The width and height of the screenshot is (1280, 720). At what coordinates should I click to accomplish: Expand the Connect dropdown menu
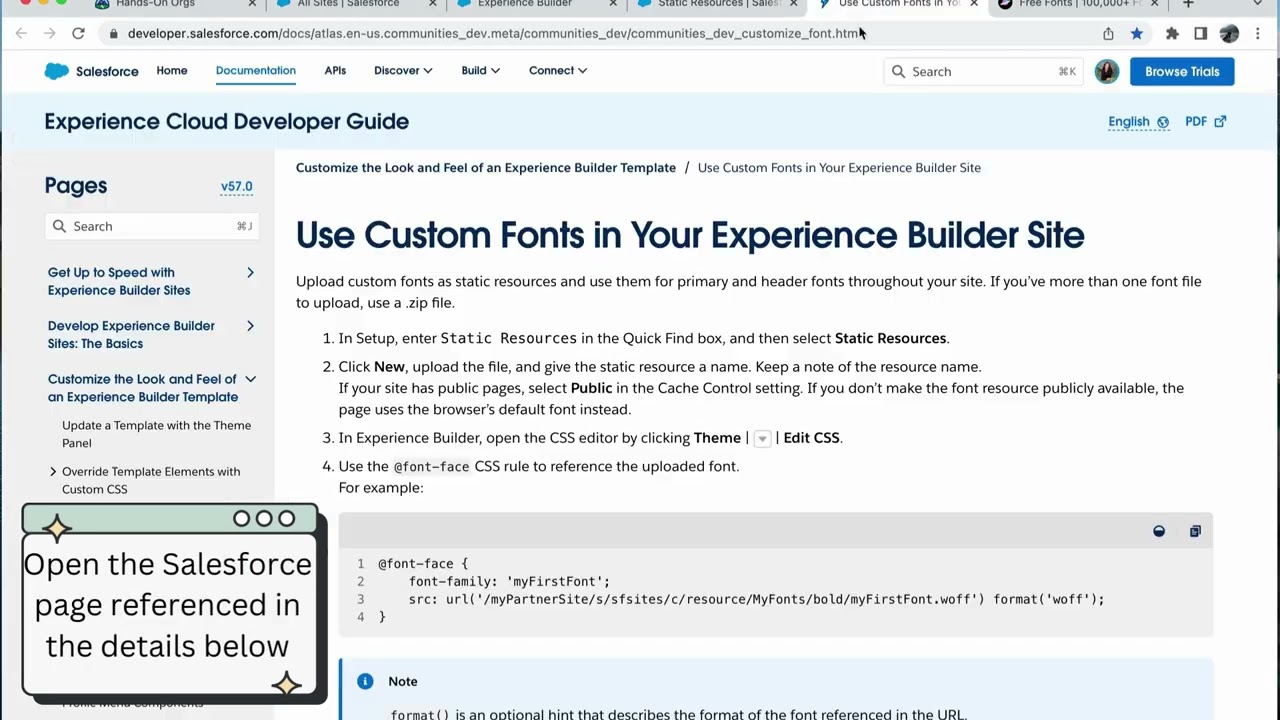tap(558, 71)
